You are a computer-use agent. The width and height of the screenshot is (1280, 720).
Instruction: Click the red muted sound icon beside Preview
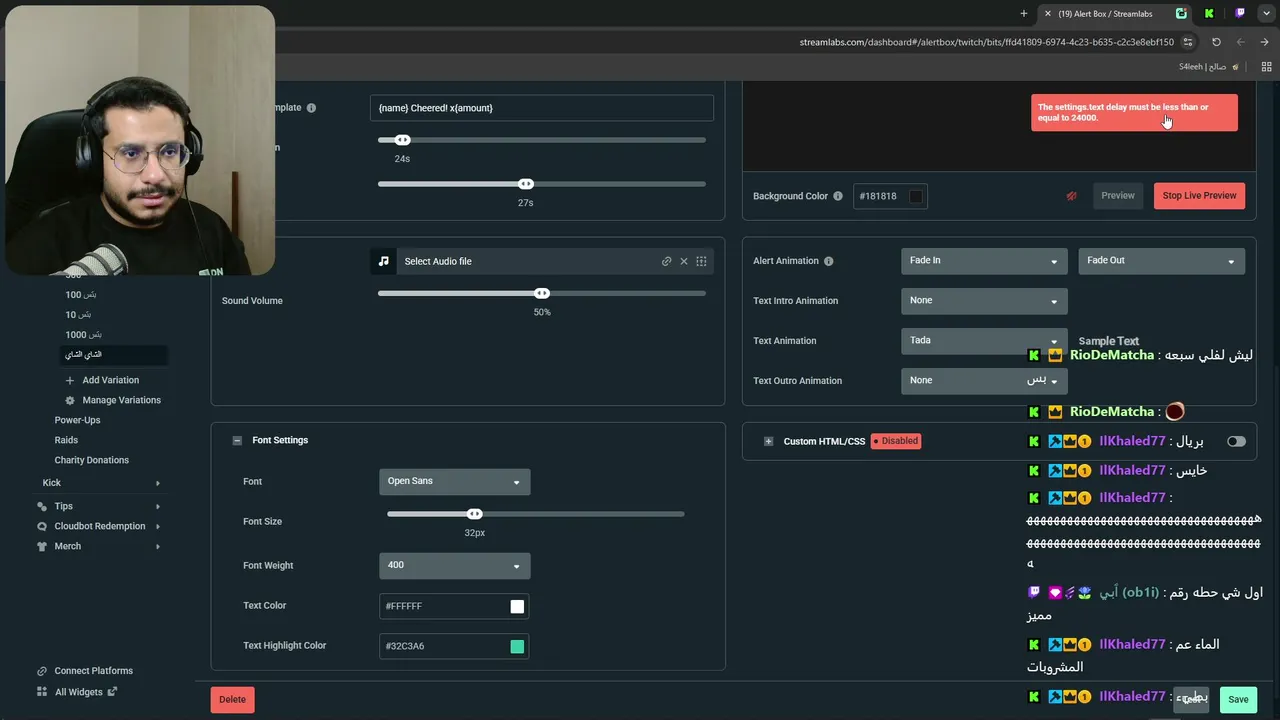pyautogui.click(x=1071, y=196)
